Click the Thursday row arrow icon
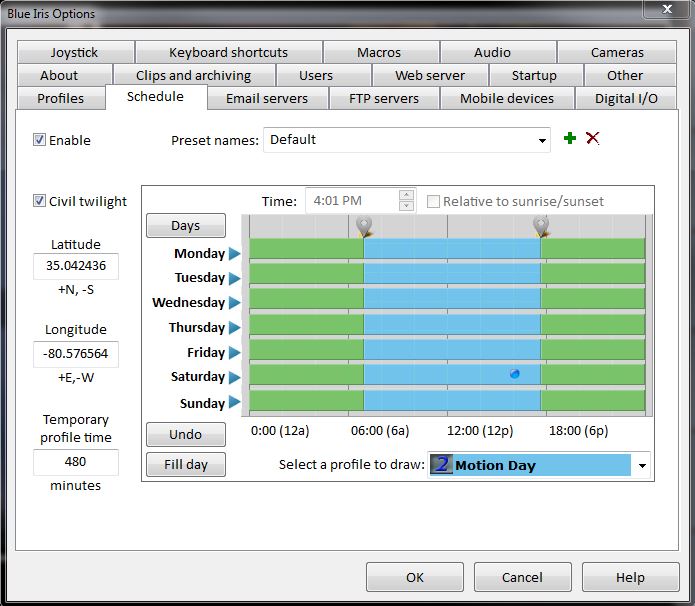 (234, 328)
